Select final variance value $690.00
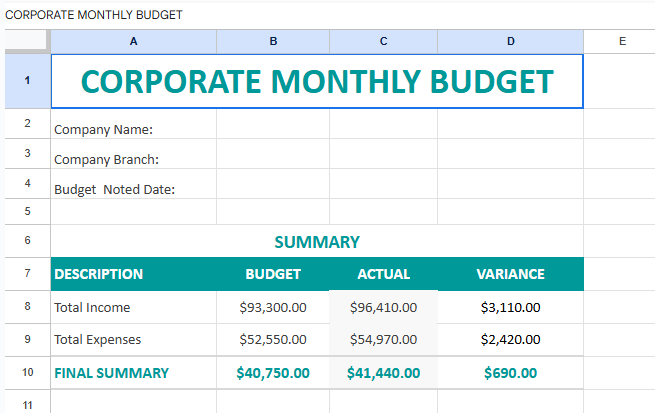This screenshot has width=655, height=413. pos(510,373)
